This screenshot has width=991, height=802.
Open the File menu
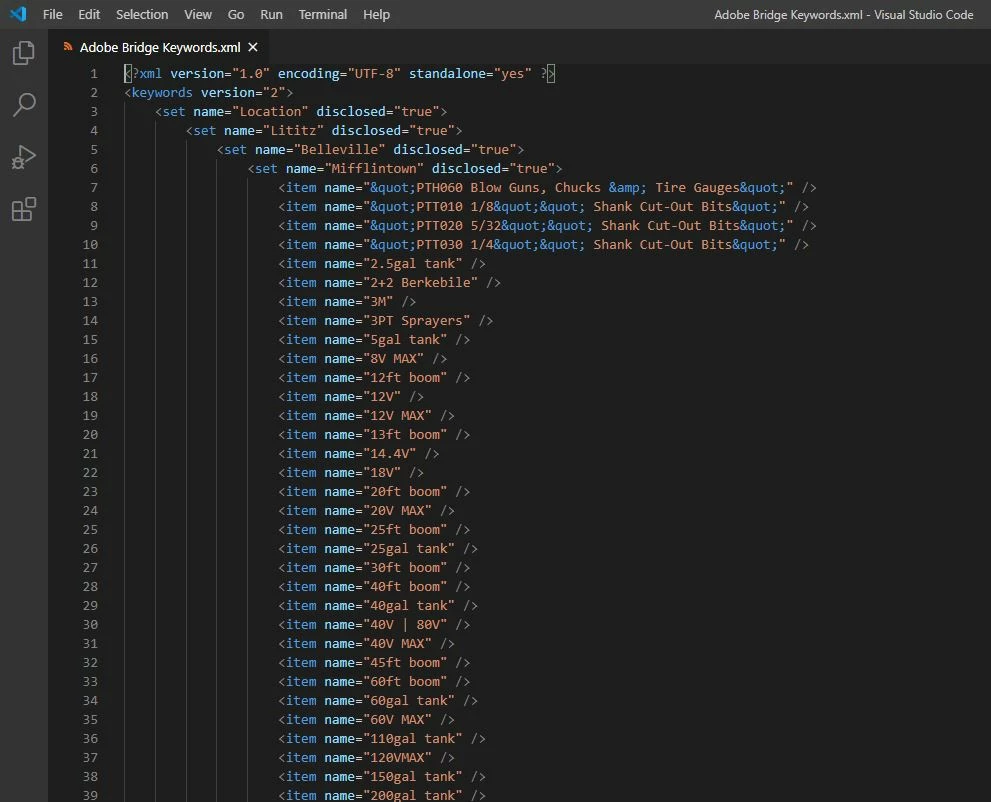[x=52, y=15]
